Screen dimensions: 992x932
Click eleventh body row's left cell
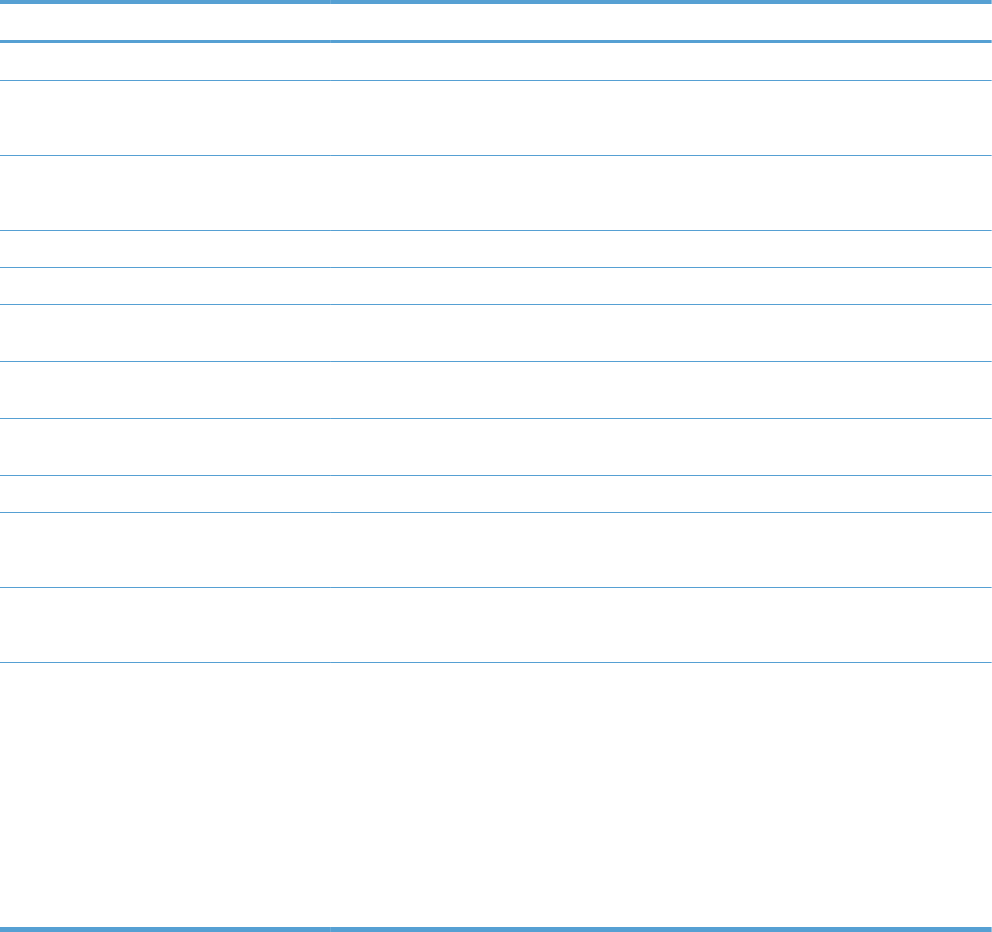[x=165, y=625]
